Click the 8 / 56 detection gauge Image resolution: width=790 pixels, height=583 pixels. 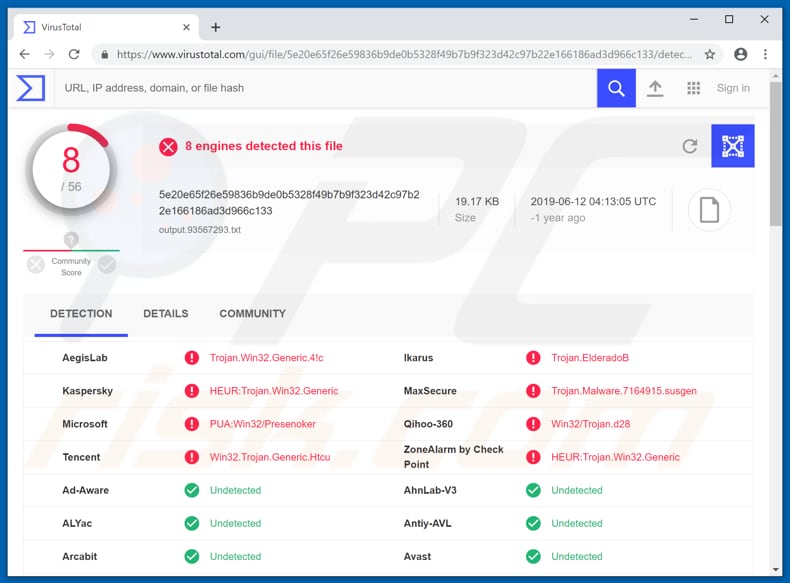(71, 171)
